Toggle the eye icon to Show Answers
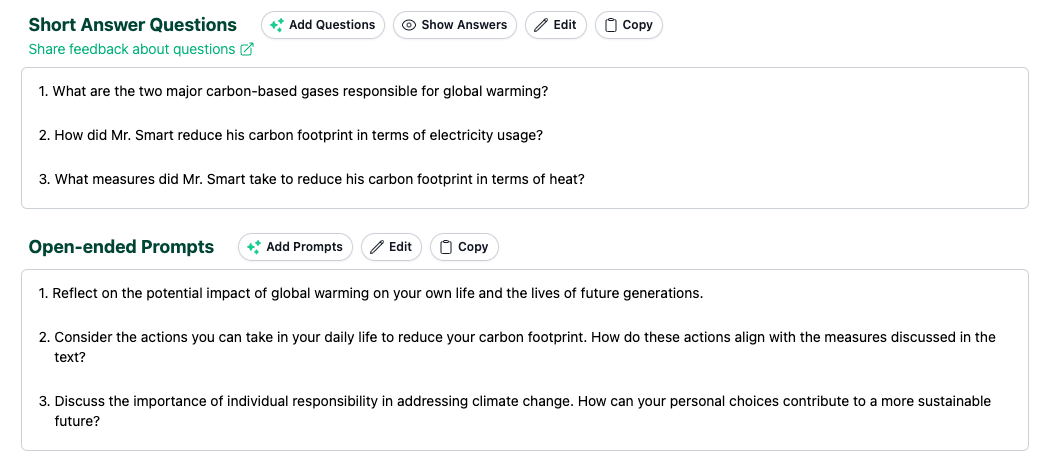The width and height of the screenshot is (1050, 468). 408,25
